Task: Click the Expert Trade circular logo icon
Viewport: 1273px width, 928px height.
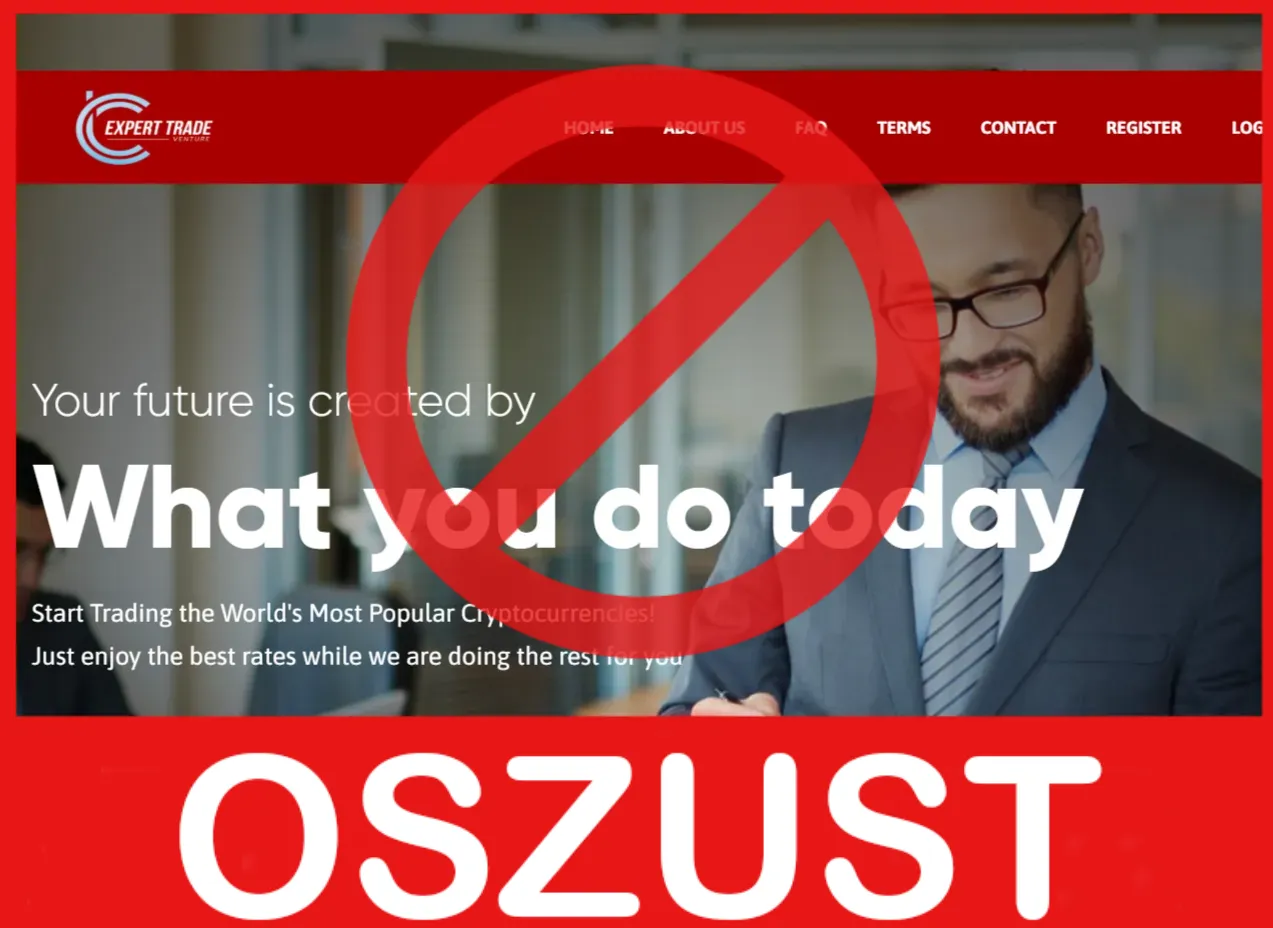Action: [113, 127]
